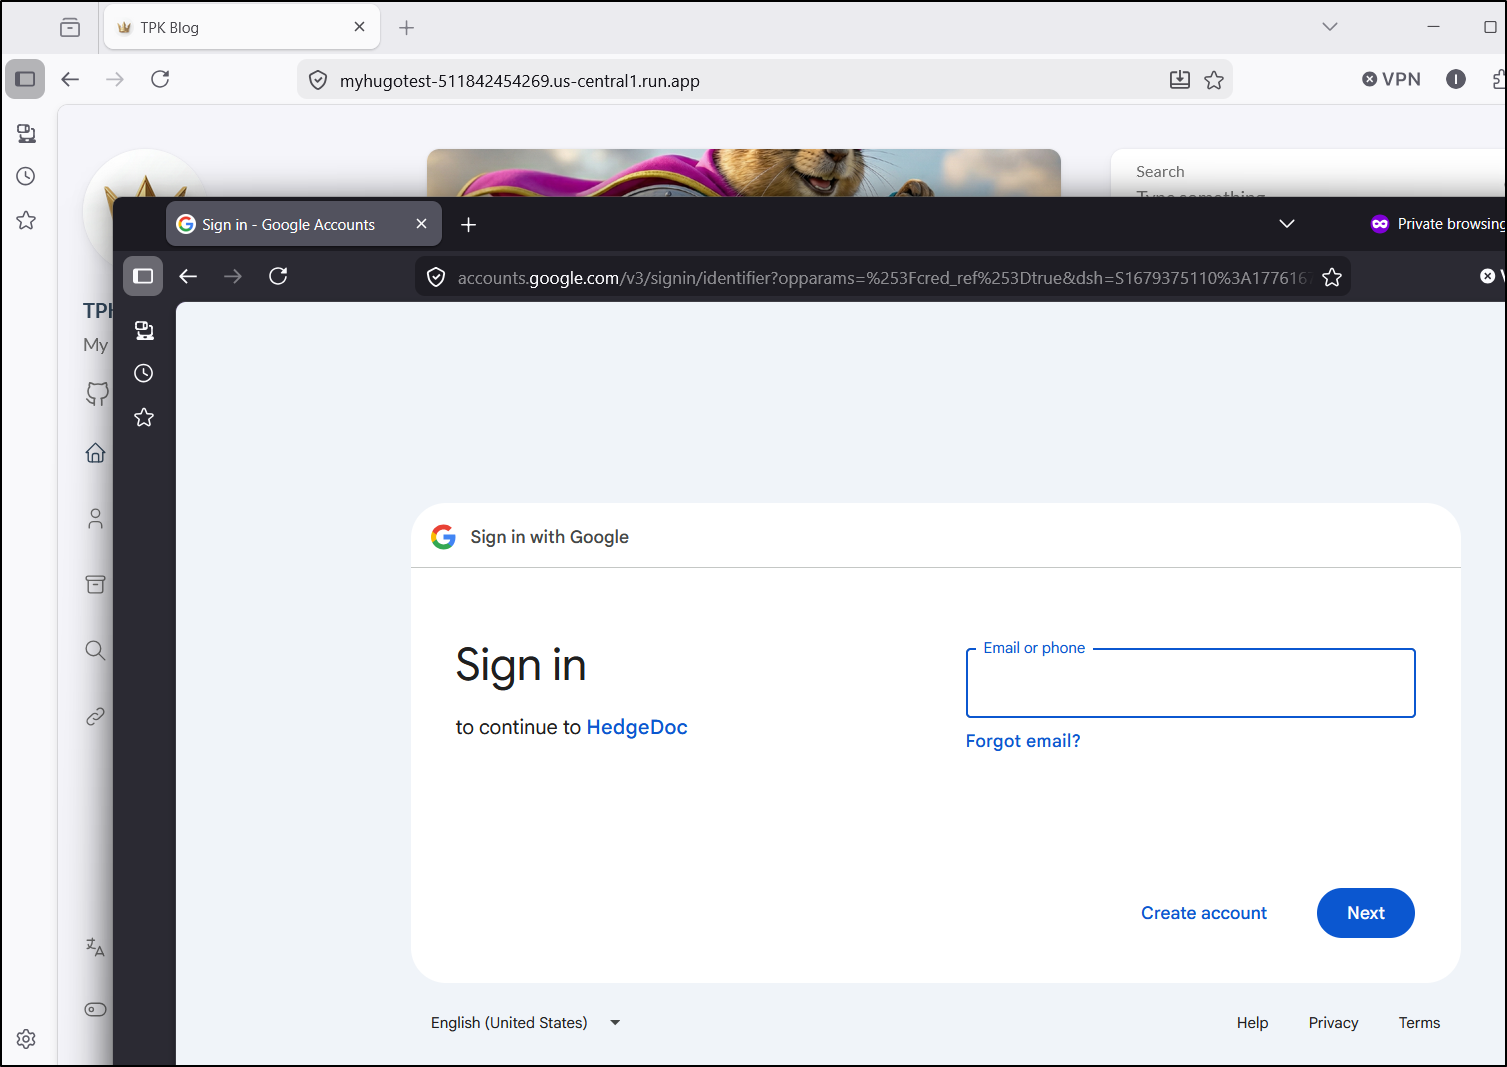The image size is (1507, 1067).
Task: Focus the Email or phone input field
Action: click(1190, 685)
